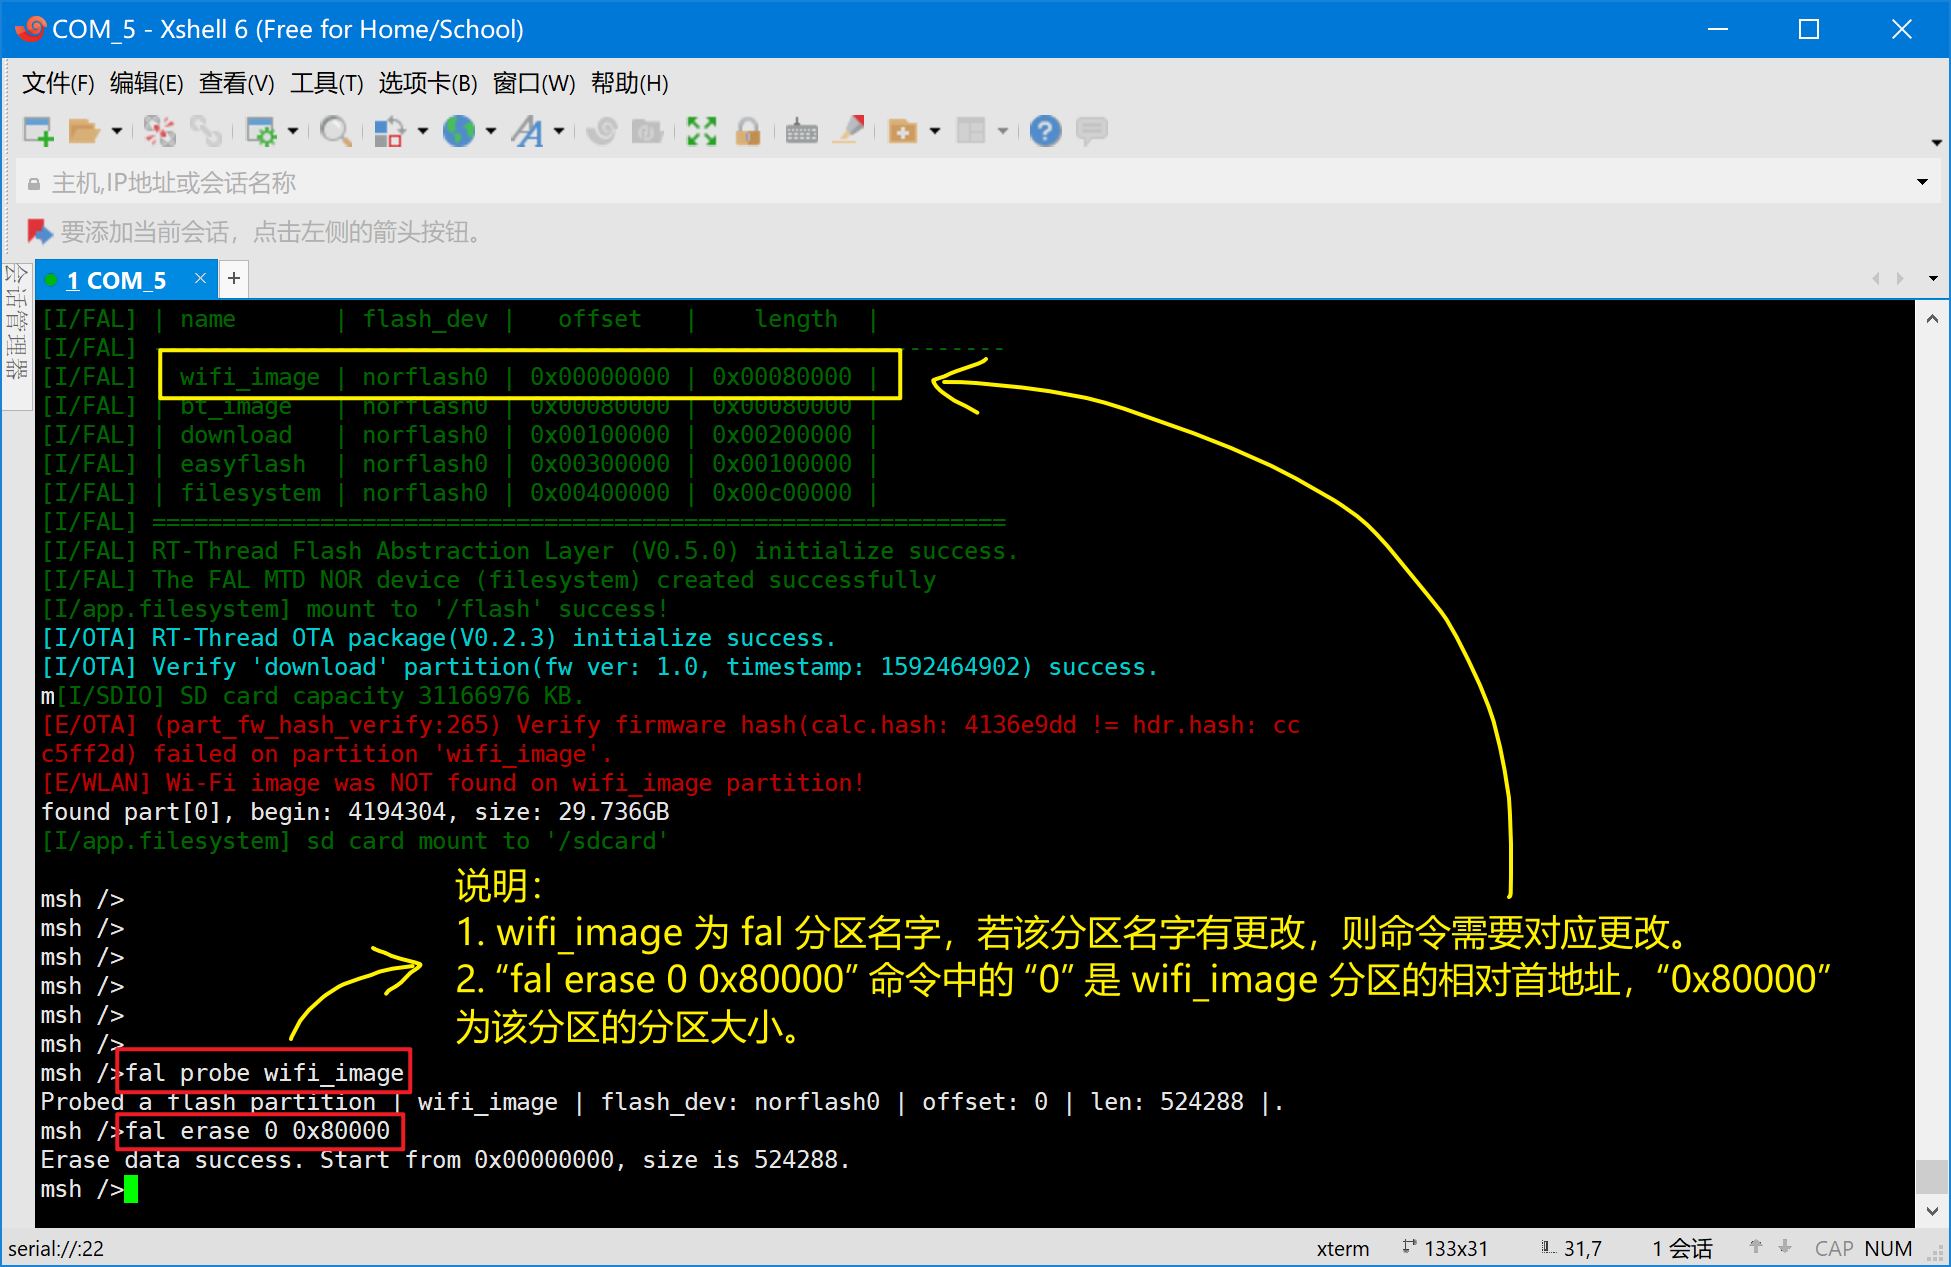This screenshot has height=1267, width=1951.
Task: Click the Encoding globe icon
Action: click(x=459, y=131)
